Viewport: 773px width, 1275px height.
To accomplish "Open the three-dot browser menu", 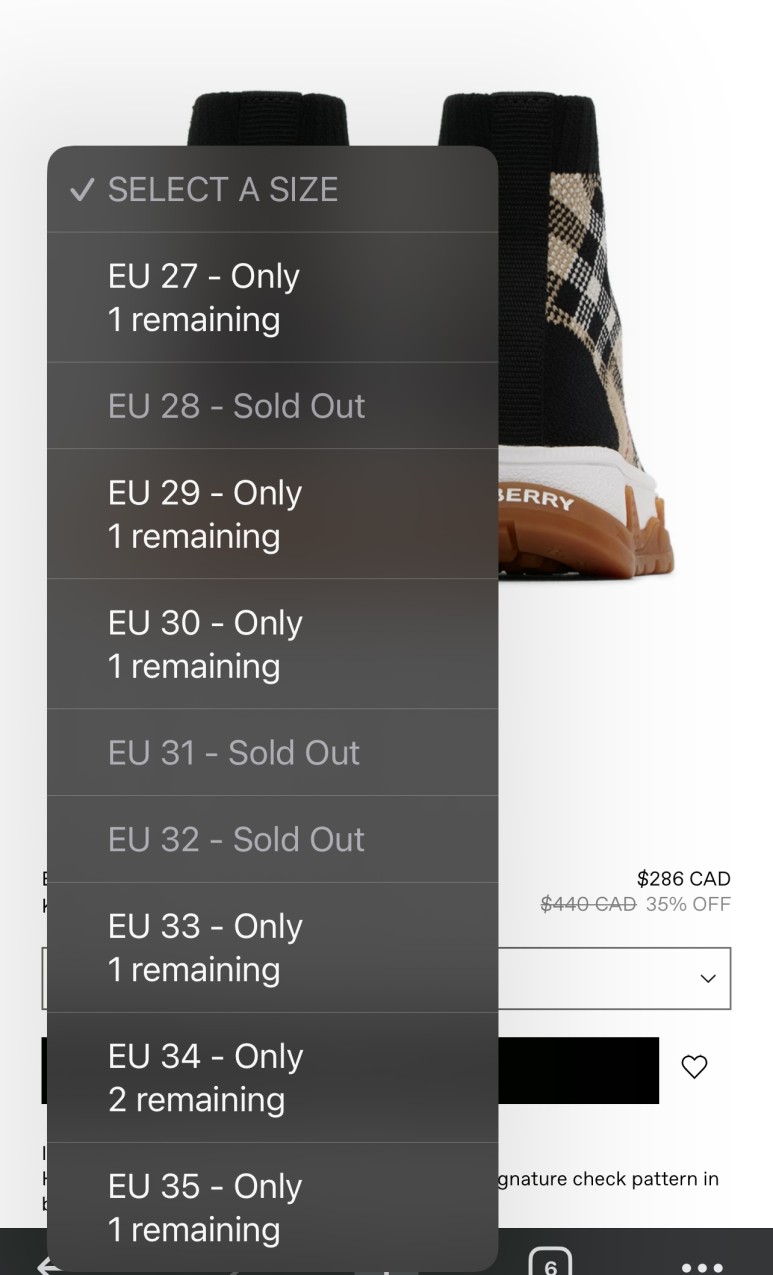I will [x=702, y=1267].
